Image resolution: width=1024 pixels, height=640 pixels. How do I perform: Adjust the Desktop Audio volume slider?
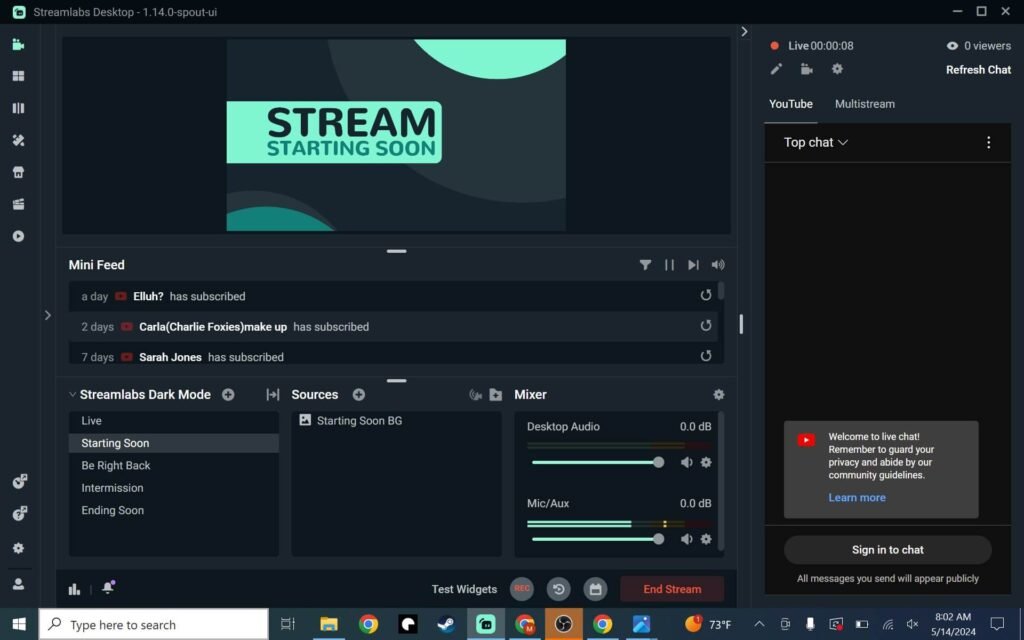[x=598, y=462]
